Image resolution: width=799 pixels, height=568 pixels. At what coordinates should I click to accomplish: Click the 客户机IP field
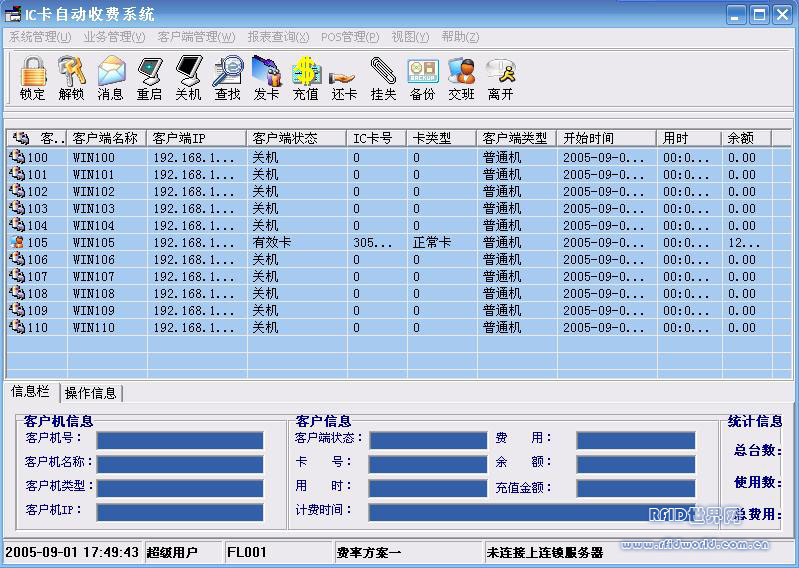(180, 512)
